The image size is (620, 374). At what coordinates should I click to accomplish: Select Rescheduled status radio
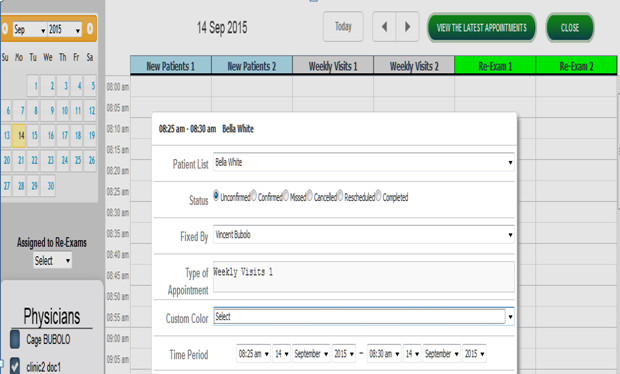pyautogui.click(x=340, y=195)
